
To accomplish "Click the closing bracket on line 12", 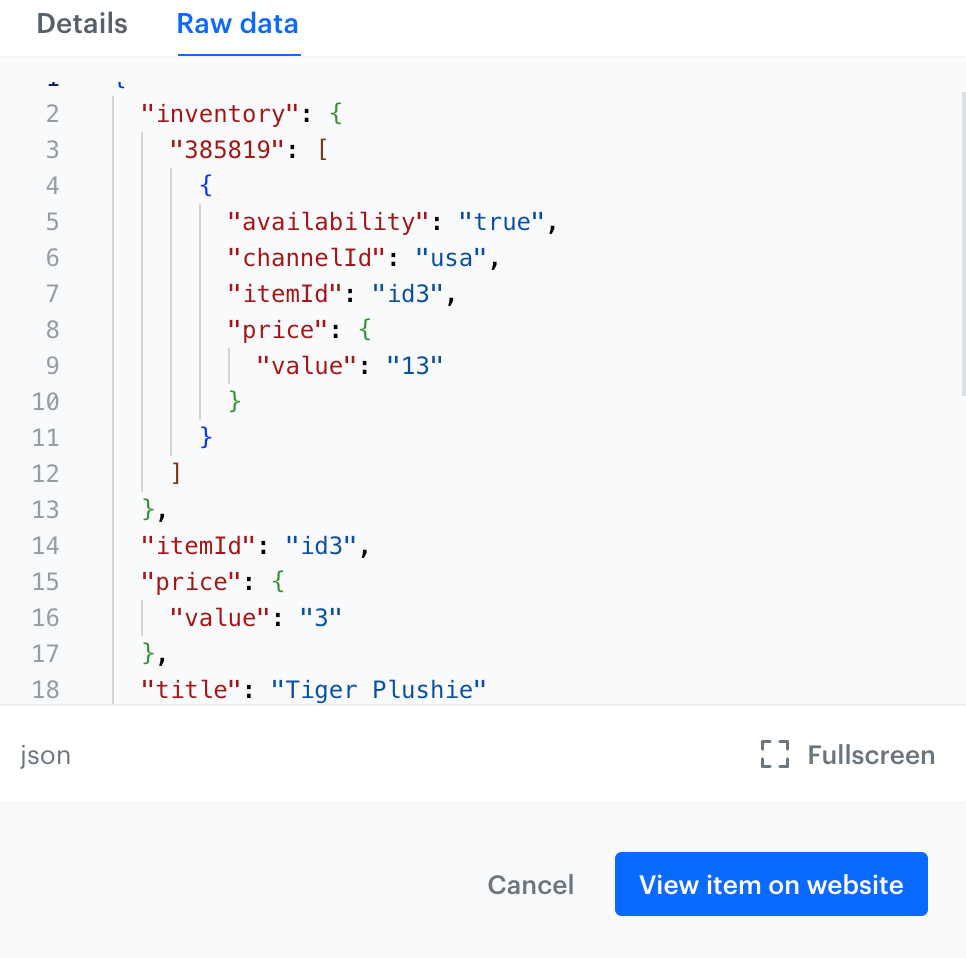I will click(176, 473).
